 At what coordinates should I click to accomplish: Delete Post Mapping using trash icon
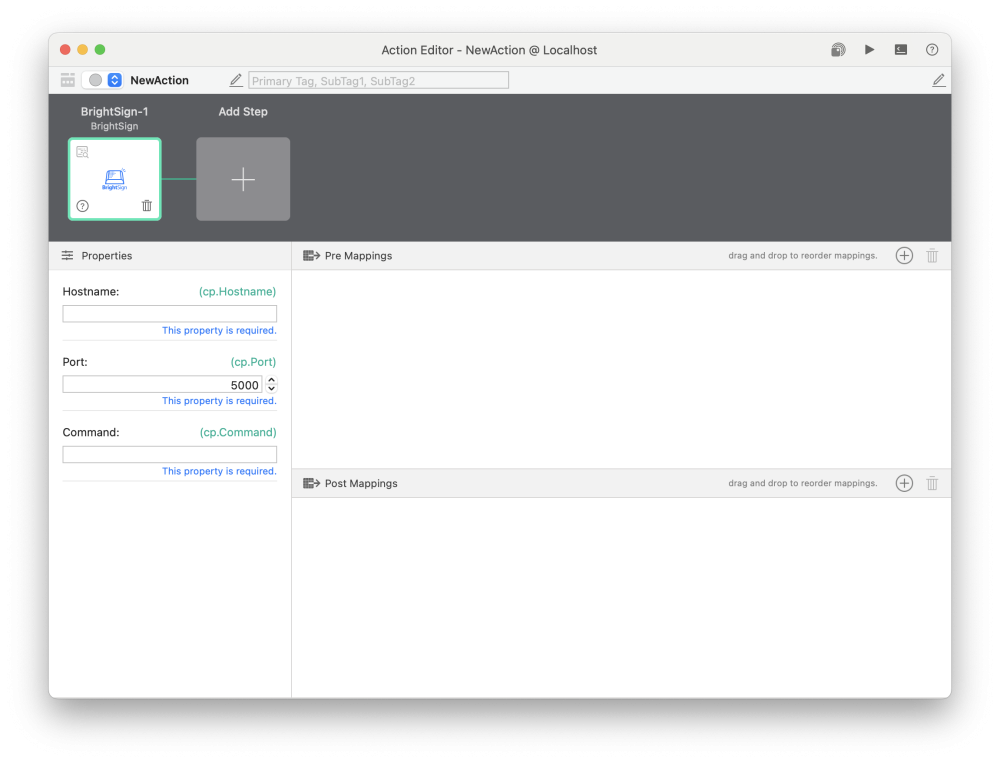(x=932, y=484)
